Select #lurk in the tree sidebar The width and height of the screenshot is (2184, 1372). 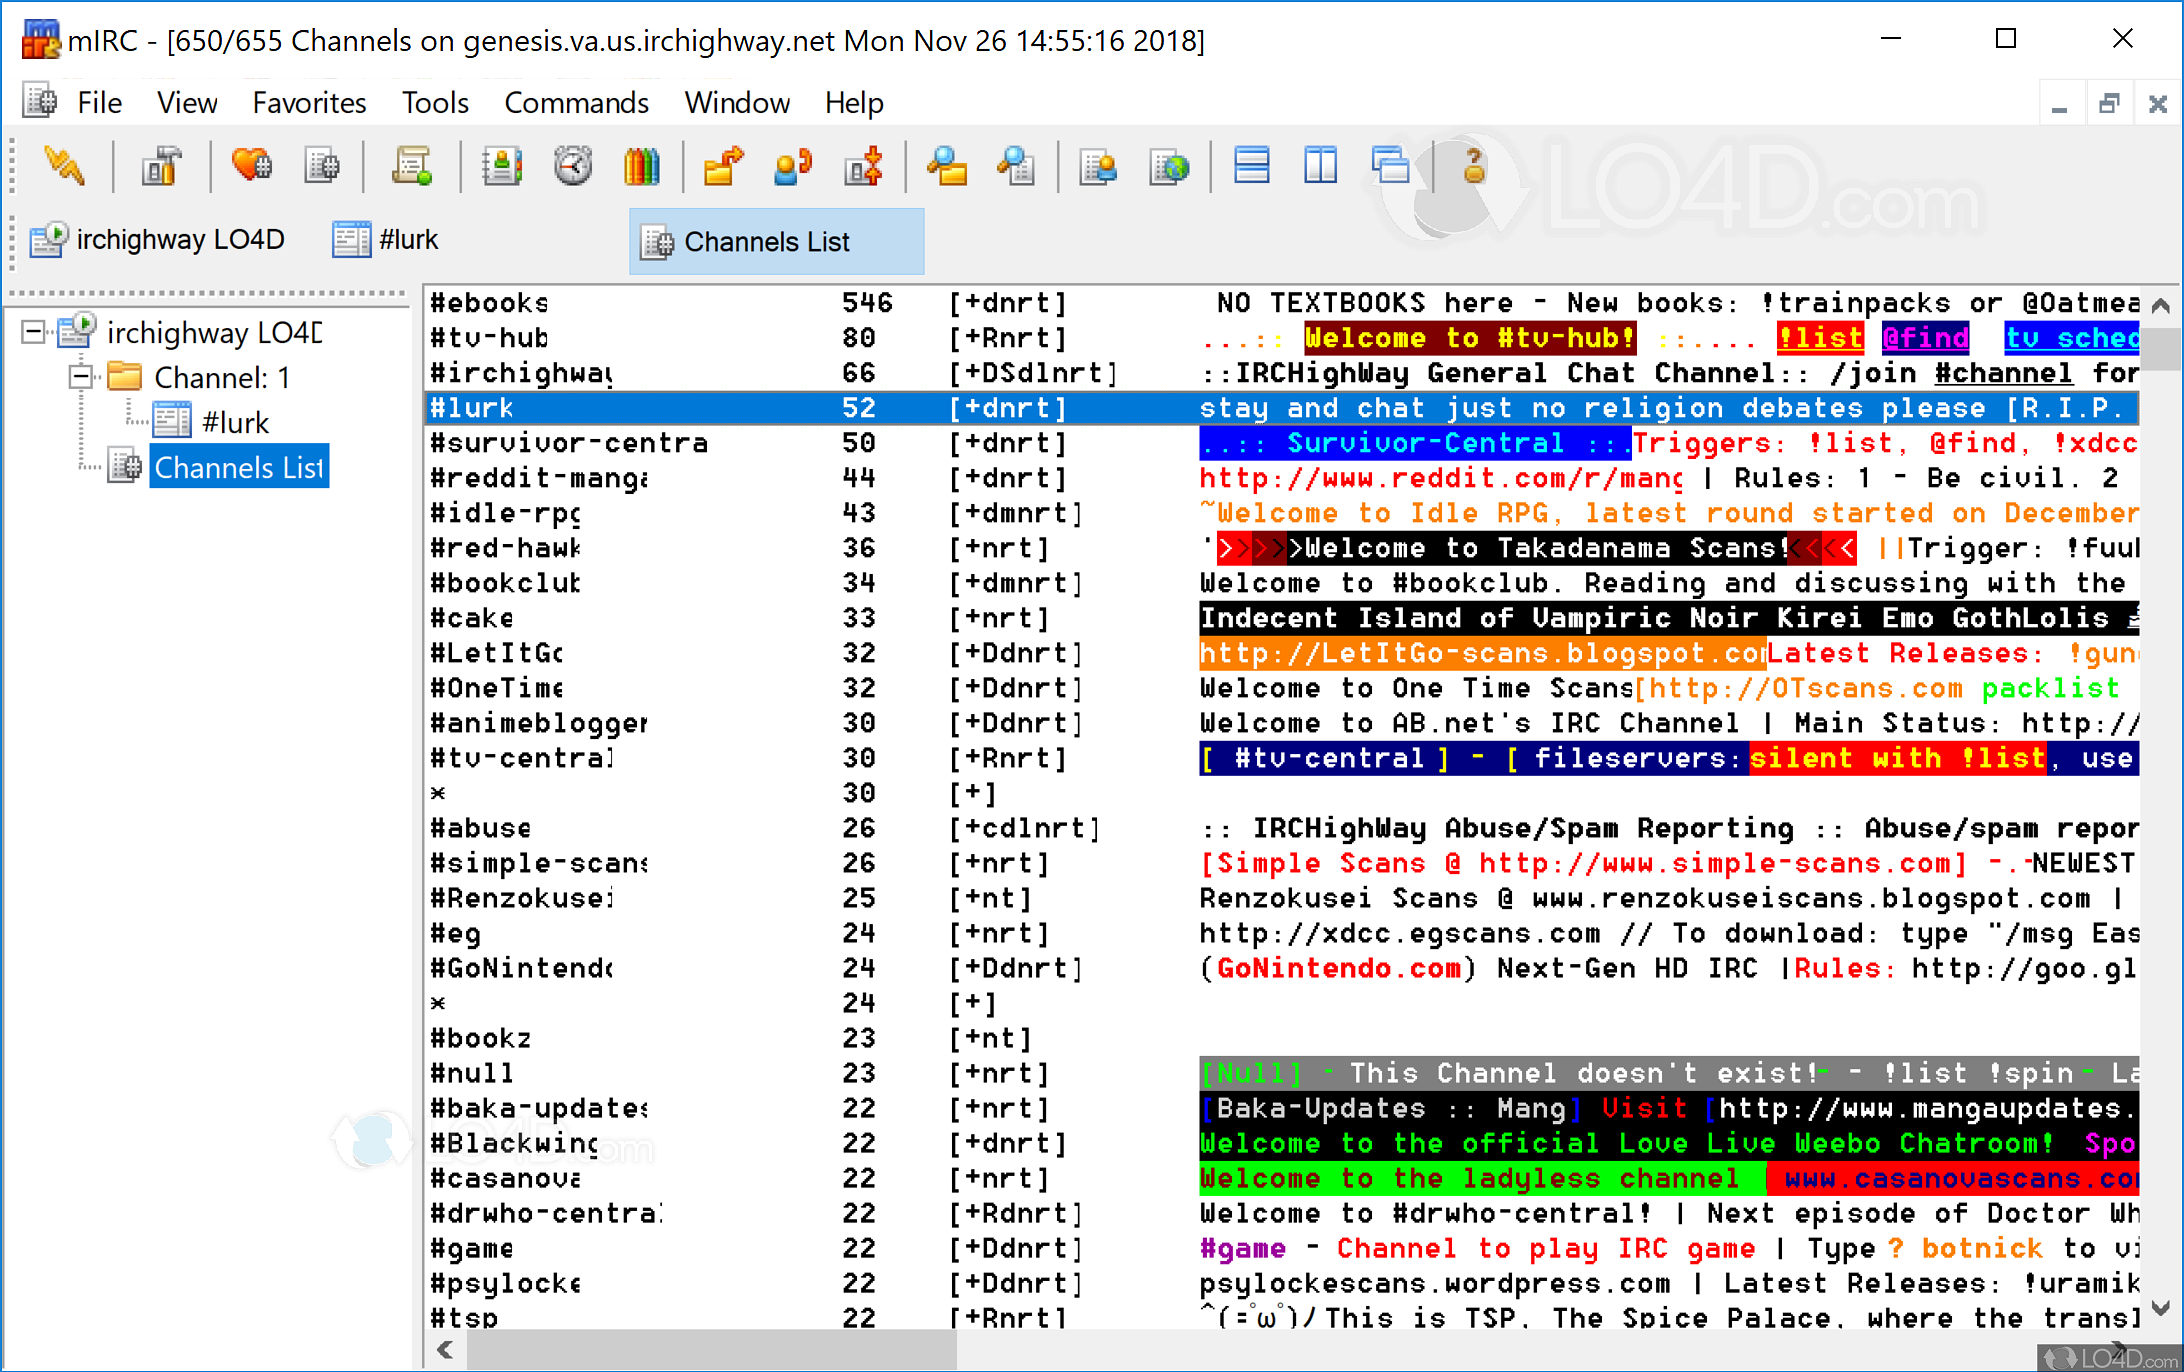pyautogui.click(x=234, y=423)
